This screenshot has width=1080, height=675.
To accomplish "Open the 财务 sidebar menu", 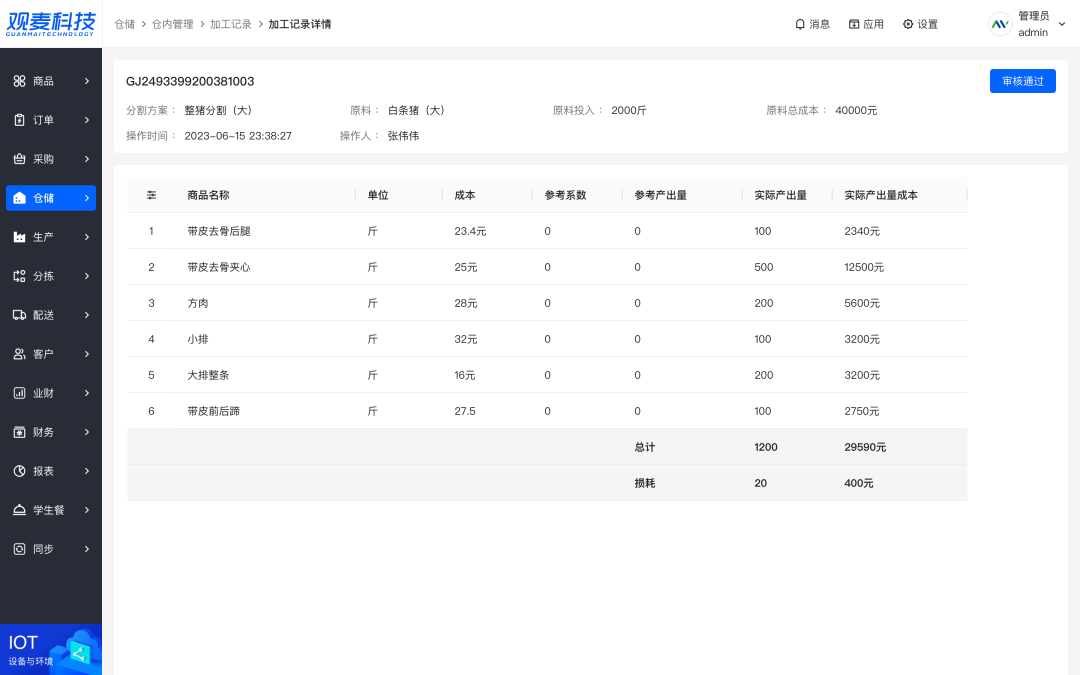I will [x=51, y=432].
